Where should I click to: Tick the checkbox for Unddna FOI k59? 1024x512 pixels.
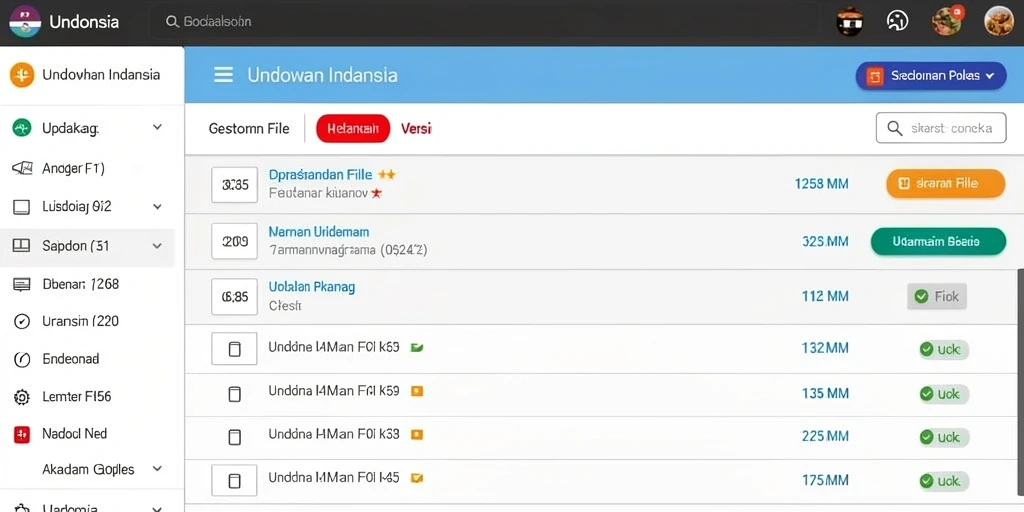tap(234, 394)
